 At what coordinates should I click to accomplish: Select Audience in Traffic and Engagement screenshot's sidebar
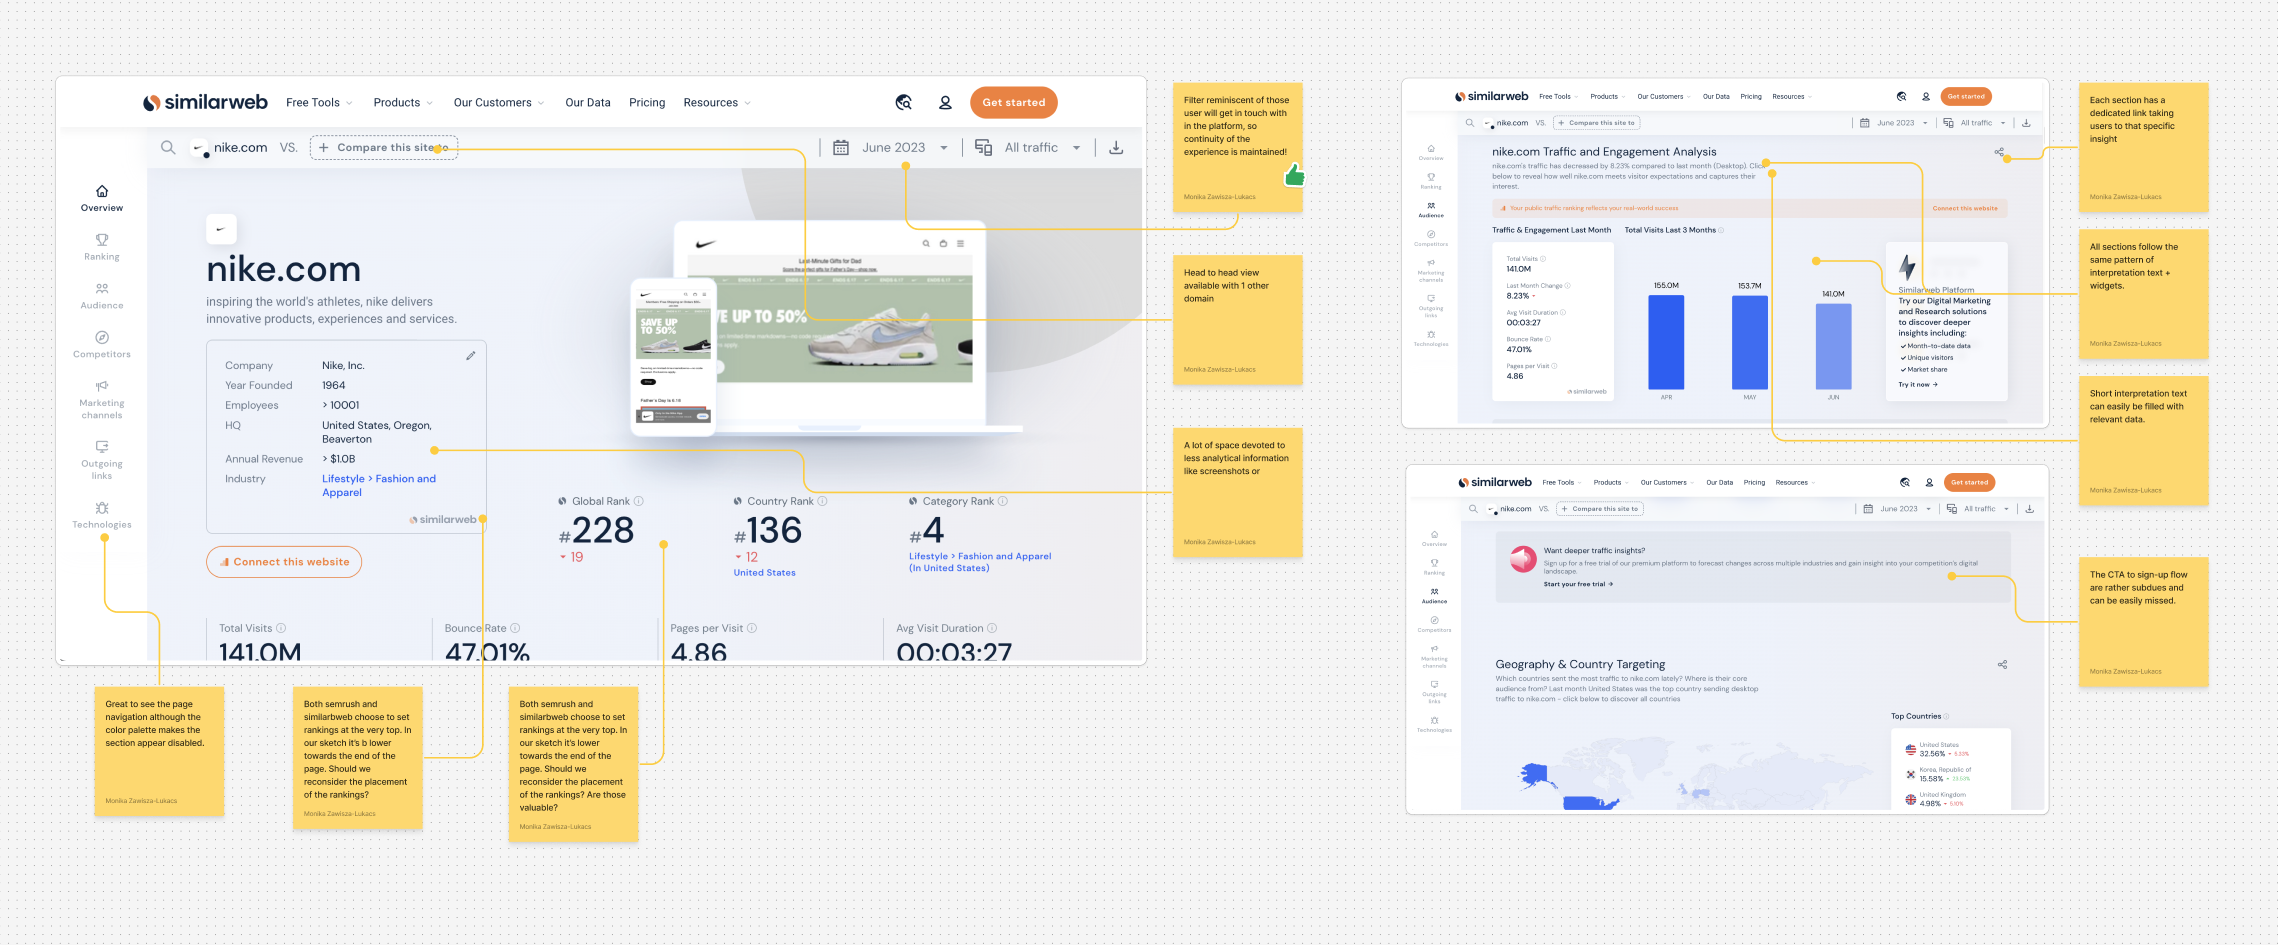pos(1431,210)
